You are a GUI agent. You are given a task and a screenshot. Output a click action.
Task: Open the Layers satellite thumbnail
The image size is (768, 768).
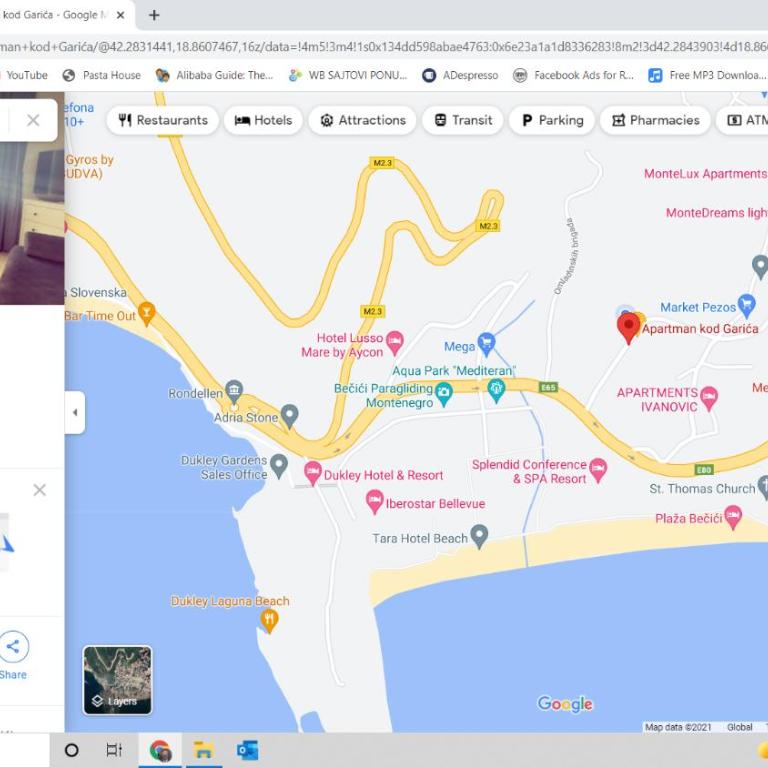(x=118, y=680)
